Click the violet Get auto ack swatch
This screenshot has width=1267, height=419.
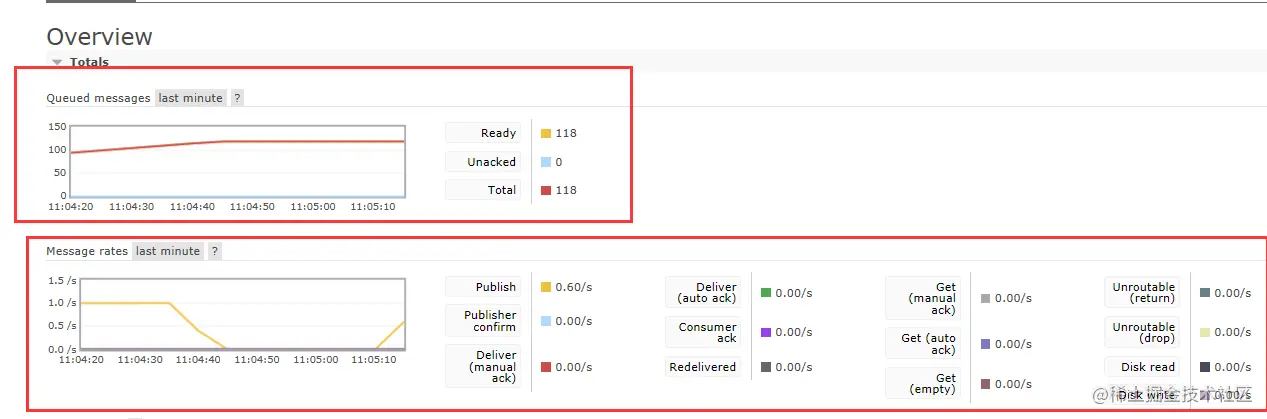(x=986, y=344)
